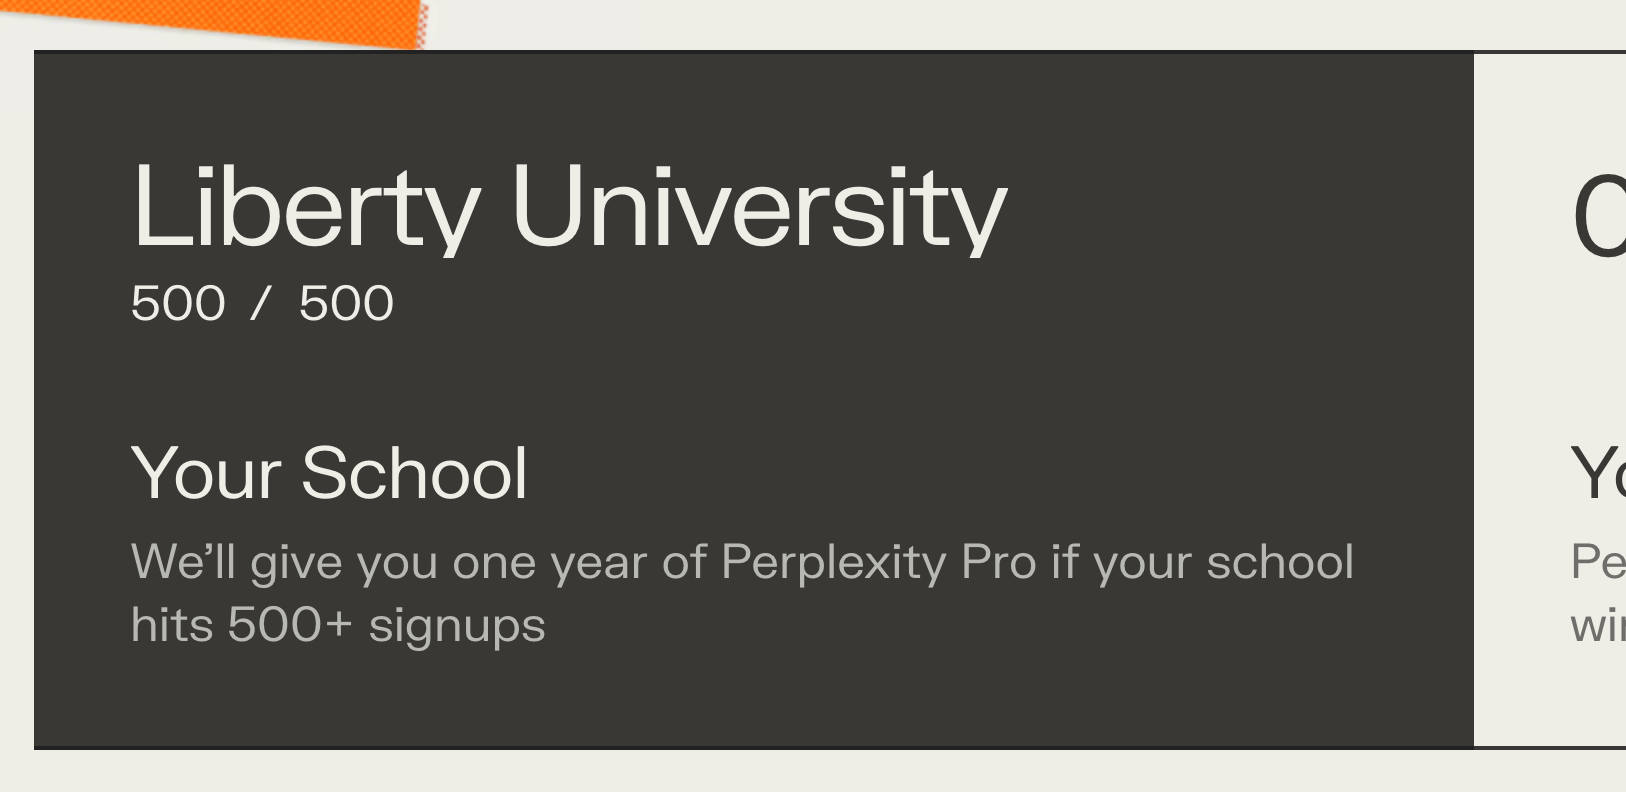The image size is (1626, 792).
Task: Click the "Perplexity Pro" text in description
Action: coord(878,563)
